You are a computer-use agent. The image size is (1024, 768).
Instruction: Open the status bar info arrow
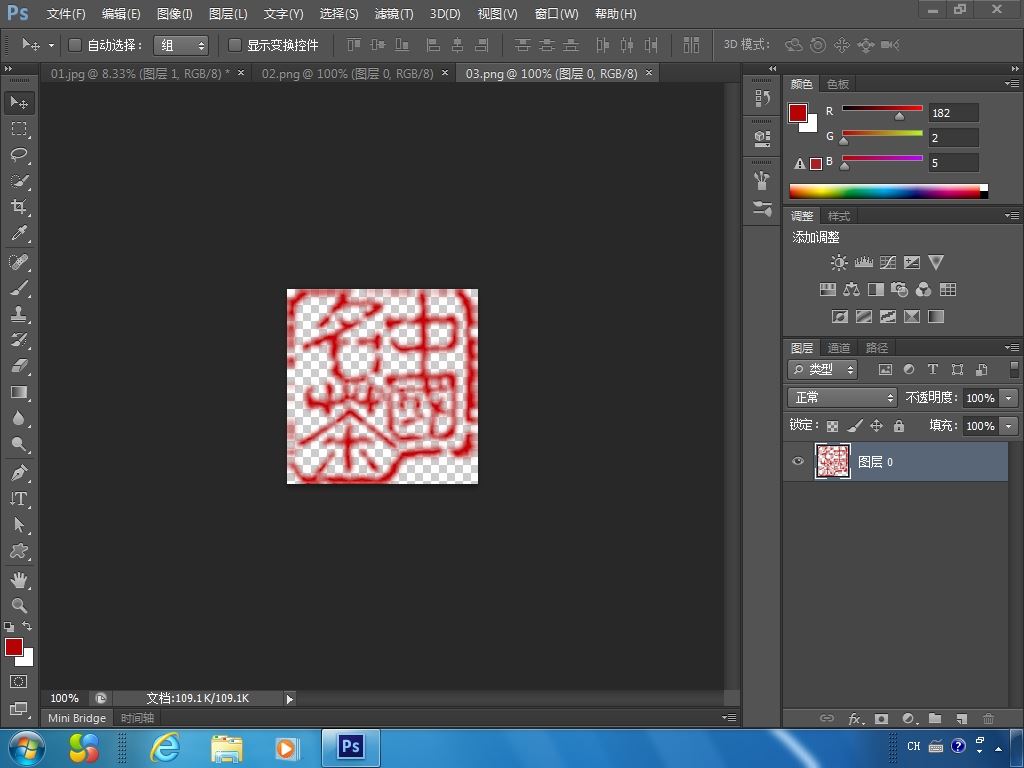(x=289, y=699)
